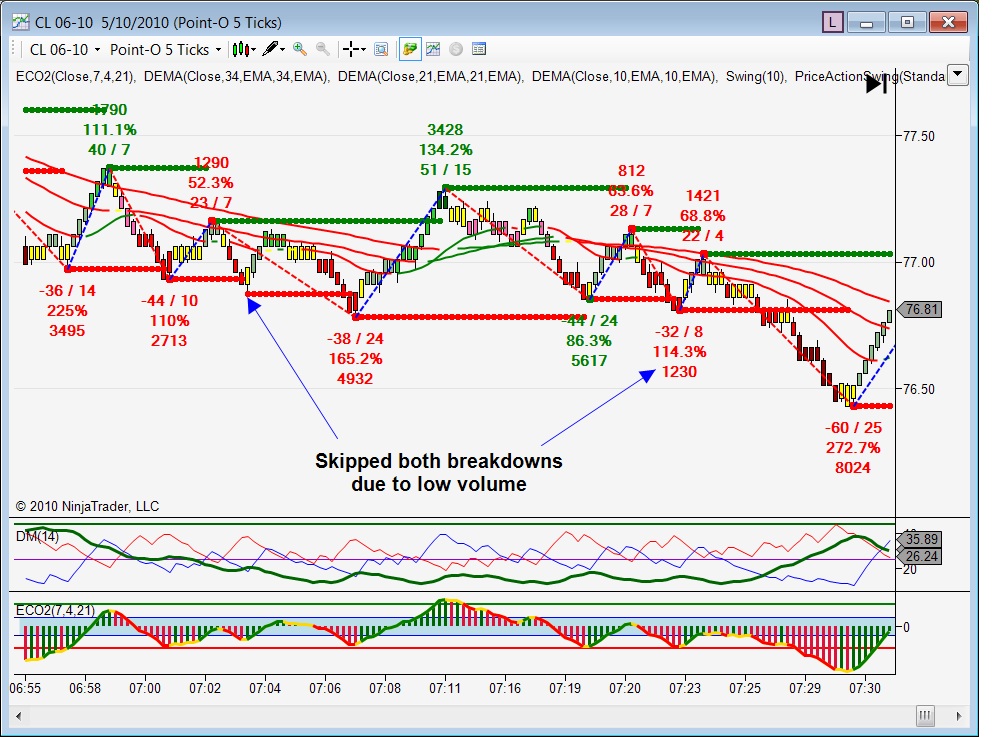Click the © 2010 NinjaTrader, LLC text
Screen dimensions: 1008x737
[x=87, y=507]
